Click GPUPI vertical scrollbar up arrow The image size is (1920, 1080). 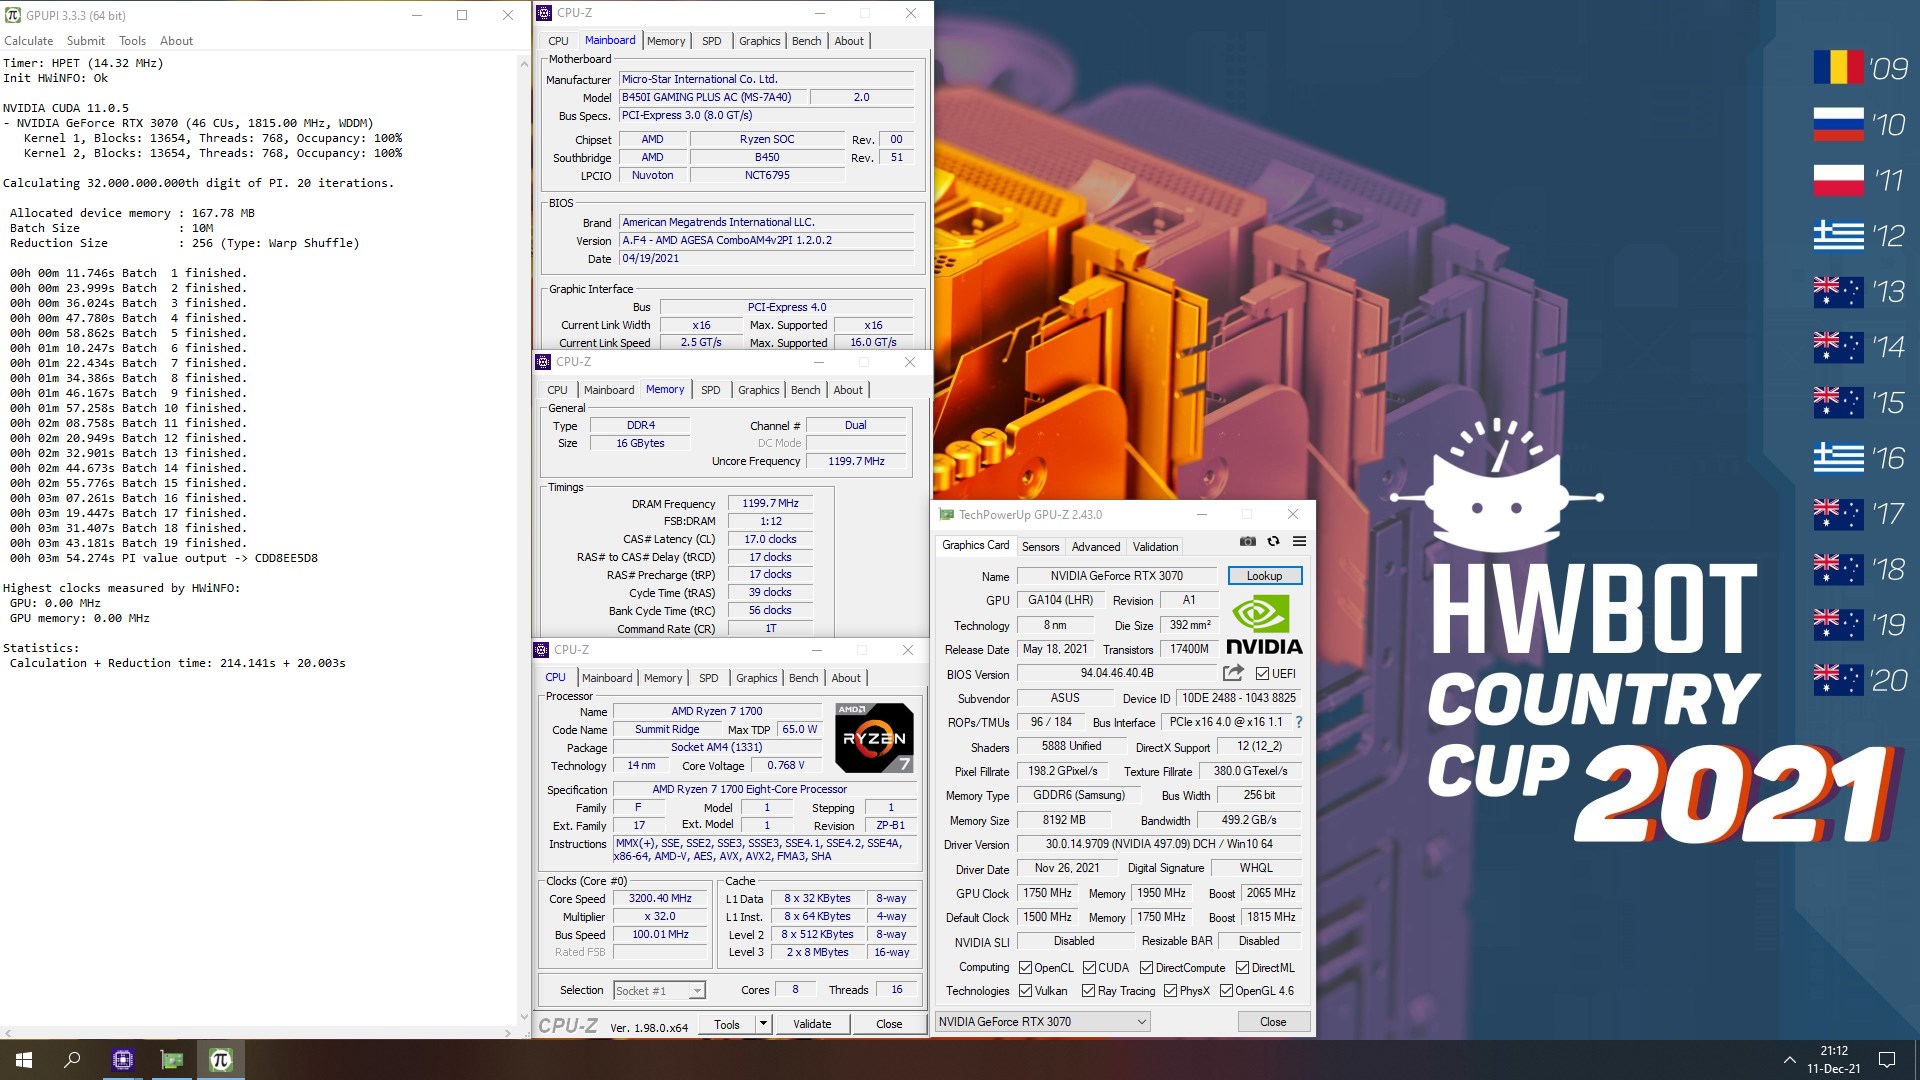pyautogui.click(x=523, y=63)
